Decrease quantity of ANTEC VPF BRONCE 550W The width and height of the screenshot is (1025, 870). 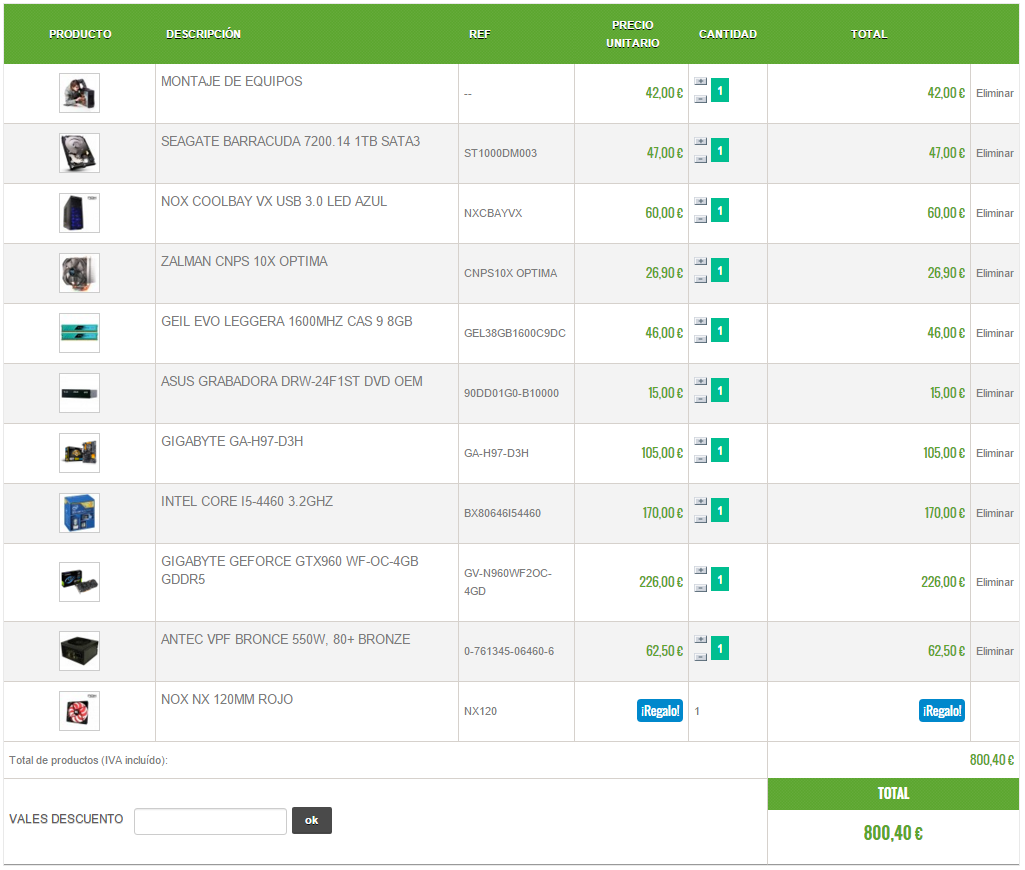coord(701,658)
